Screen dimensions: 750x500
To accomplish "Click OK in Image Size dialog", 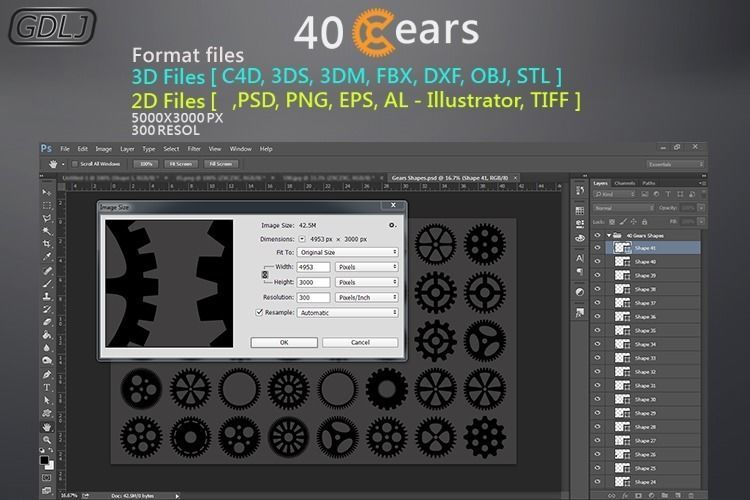I will click(x=284, y=342).
